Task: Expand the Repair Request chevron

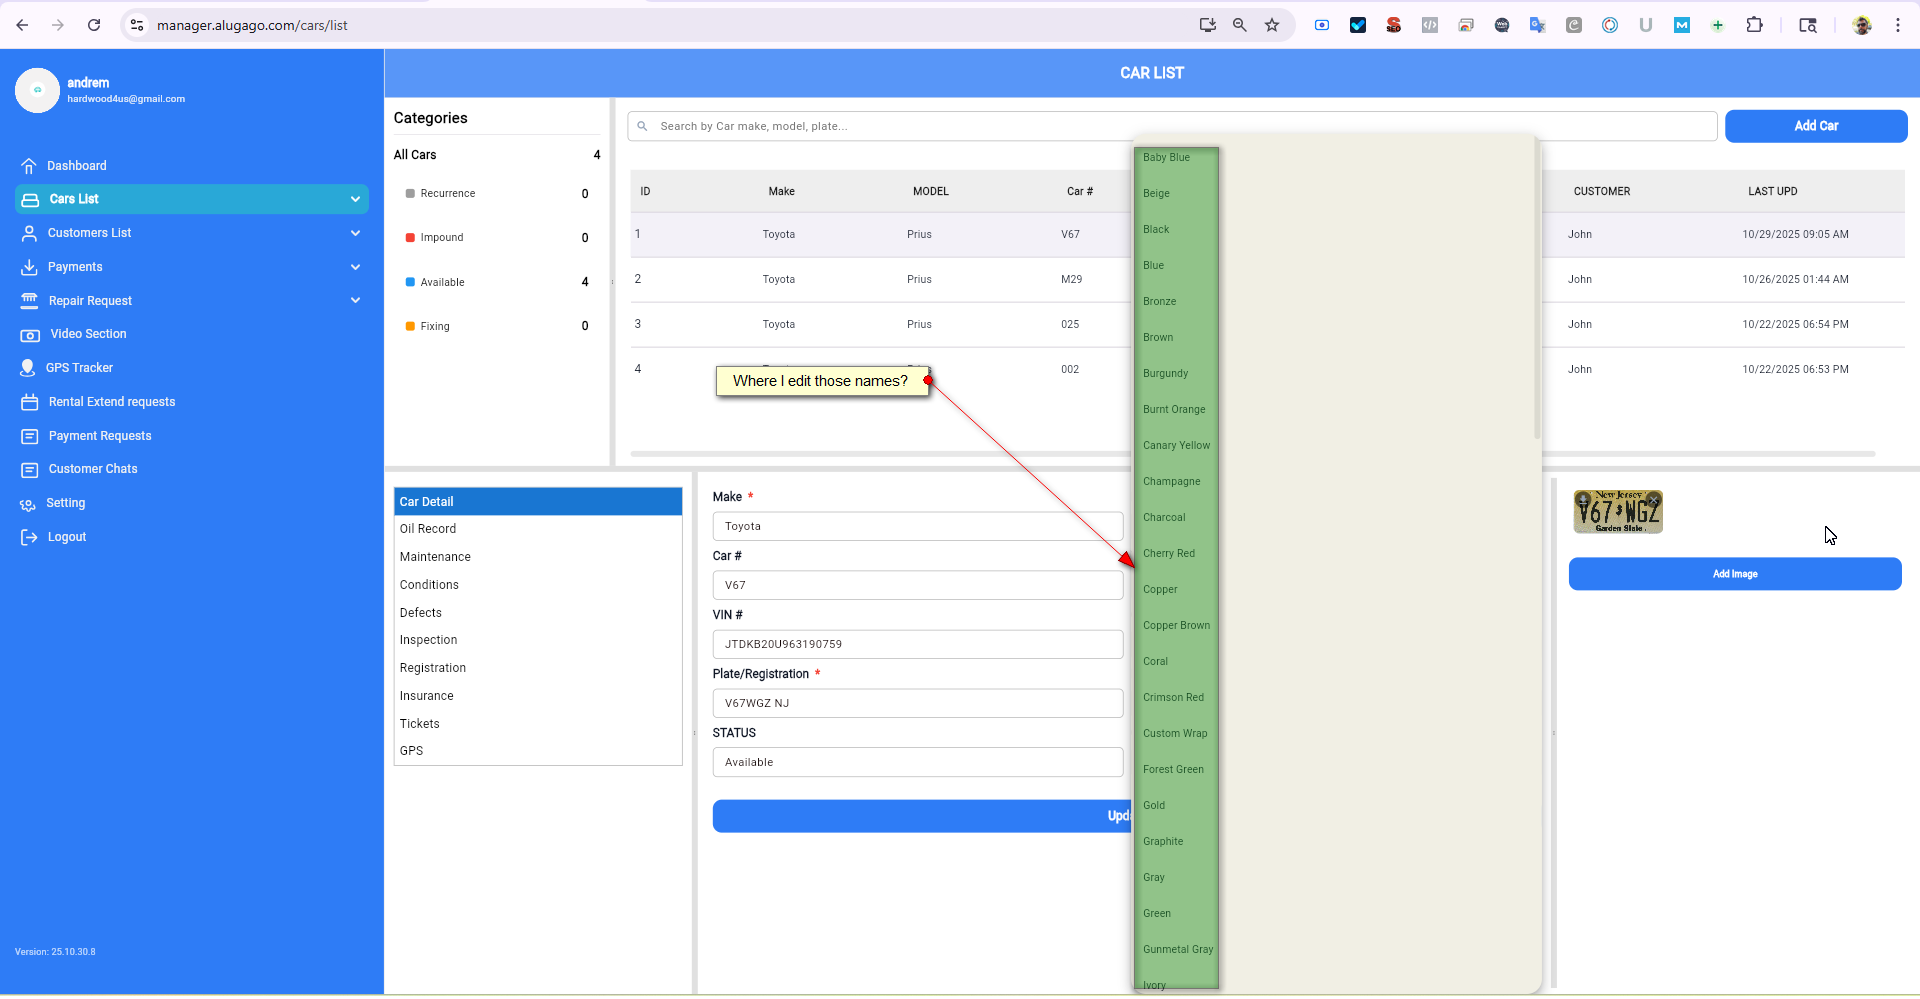Action: pyautogui.click(x=355, y=300)
